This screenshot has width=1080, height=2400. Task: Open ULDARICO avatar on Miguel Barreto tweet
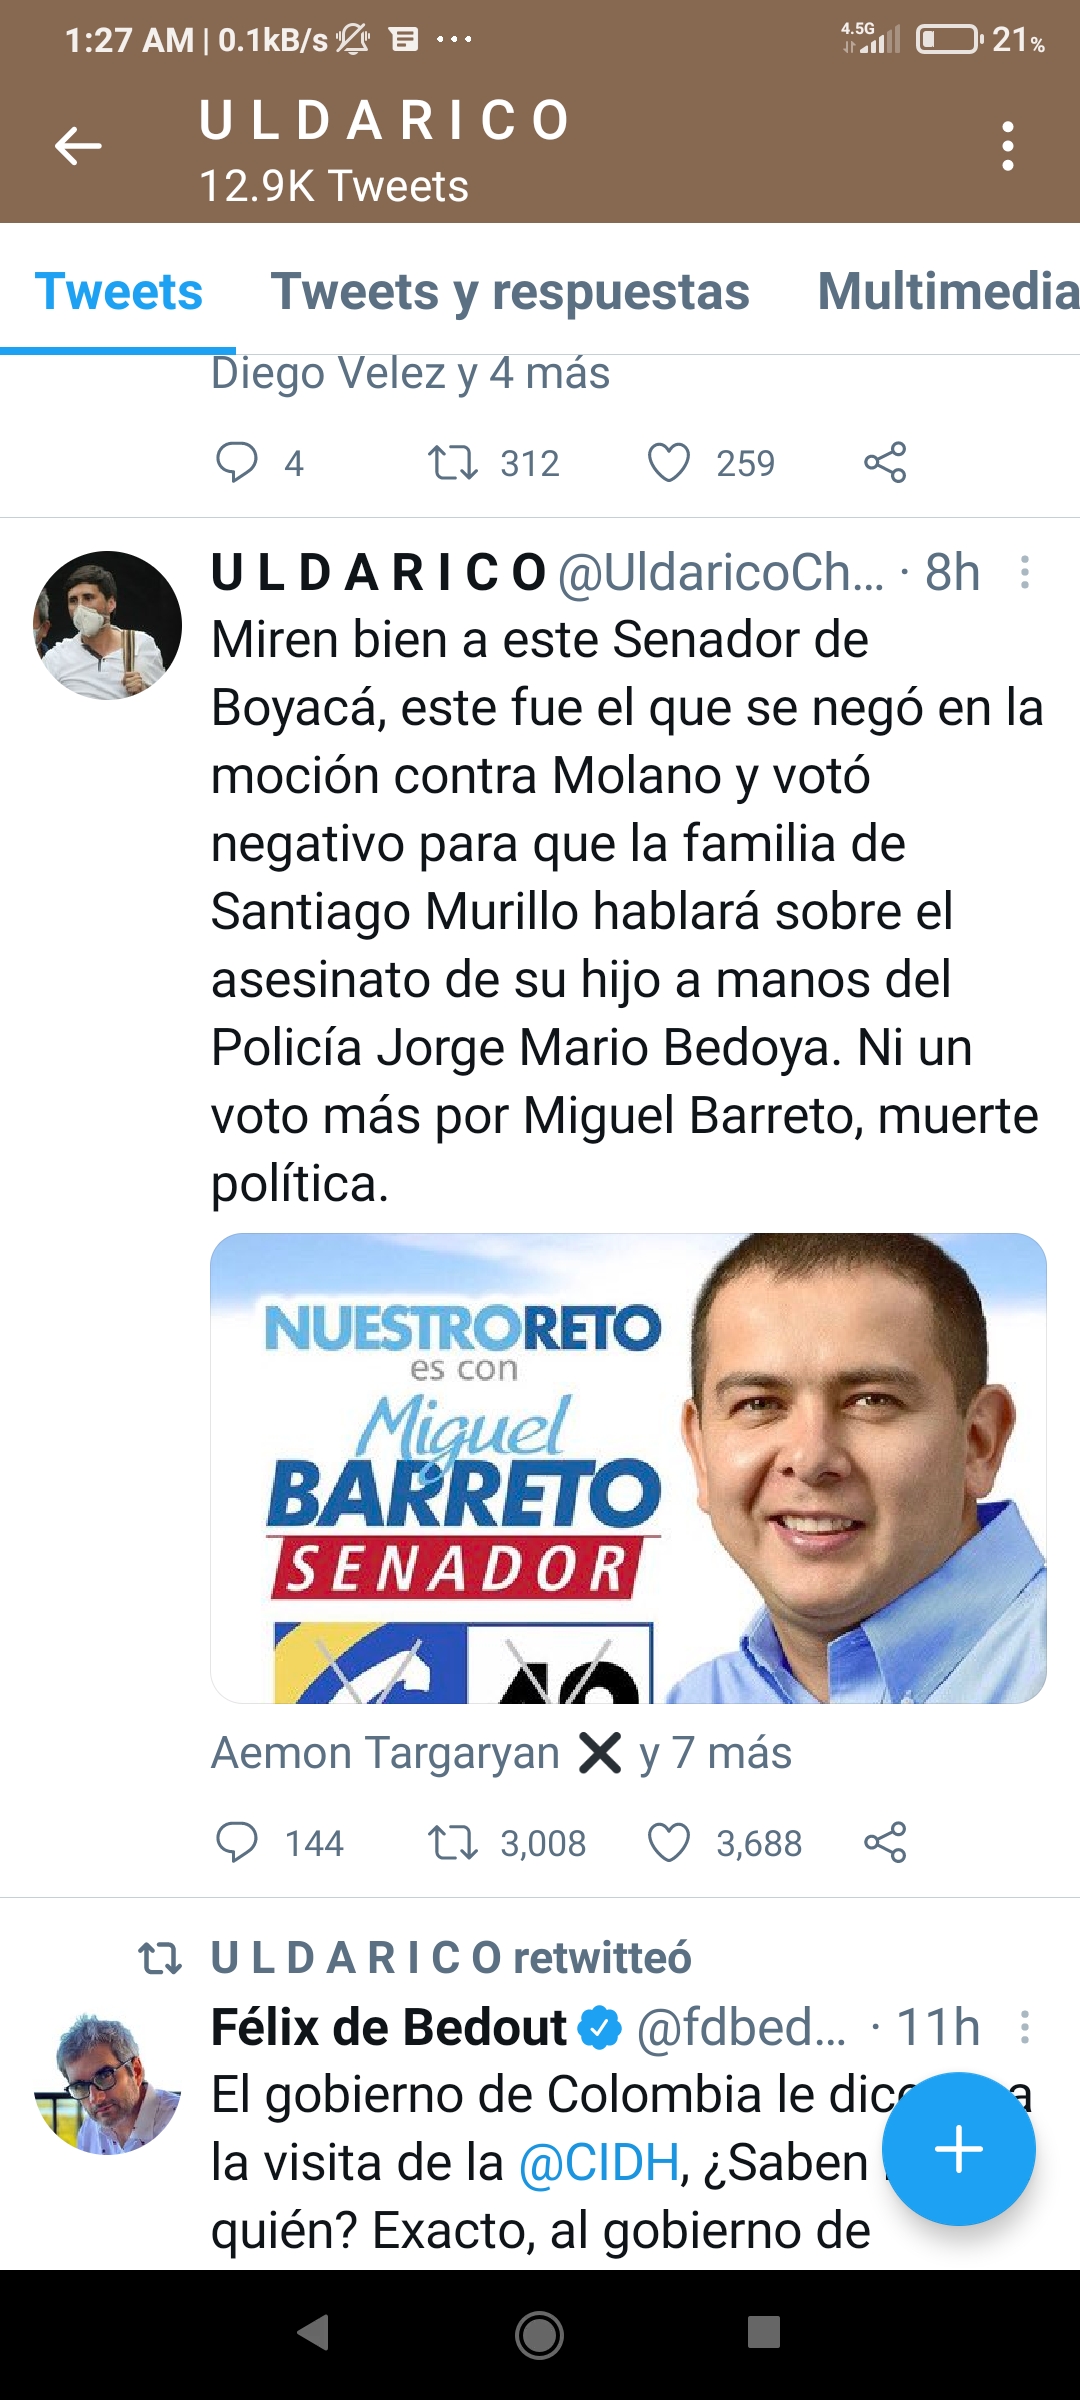point(107,625)
